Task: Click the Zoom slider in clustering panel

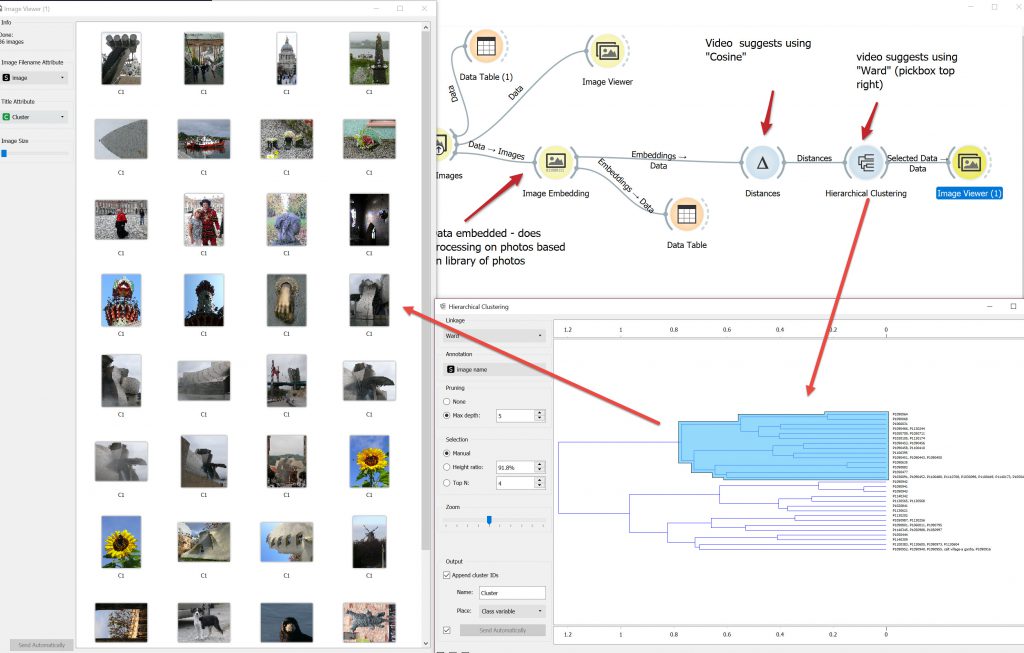Action: (489, 521)
